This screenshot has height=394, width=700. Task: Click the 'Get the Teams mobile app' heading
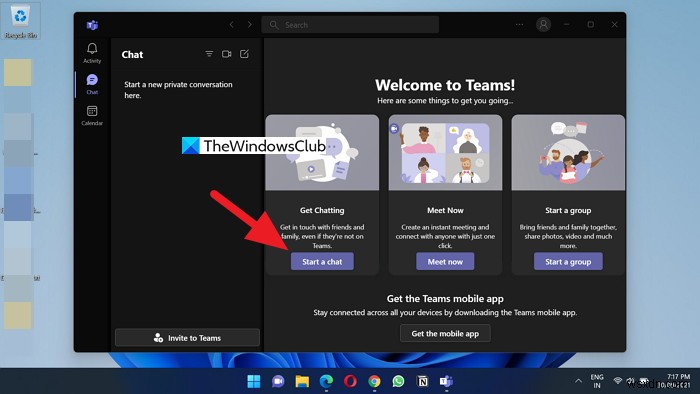(x=445, y=299)
